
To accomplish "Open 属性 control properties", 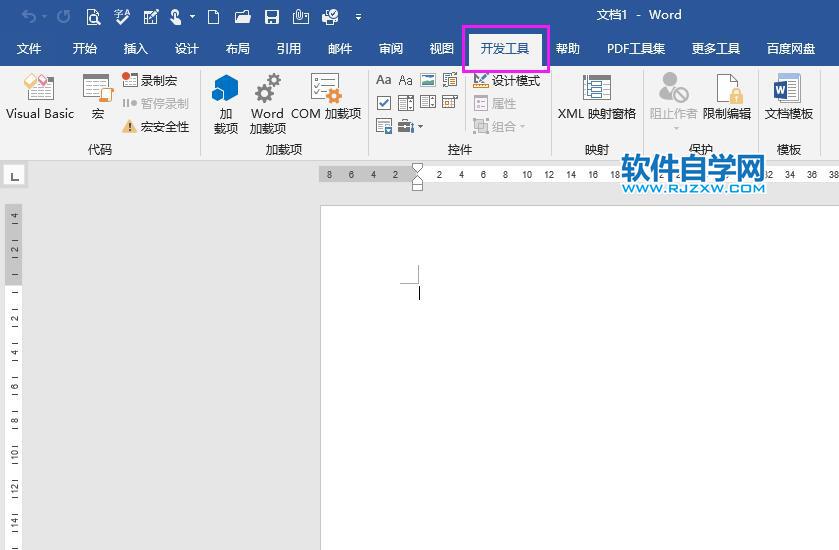I will 495,103.
